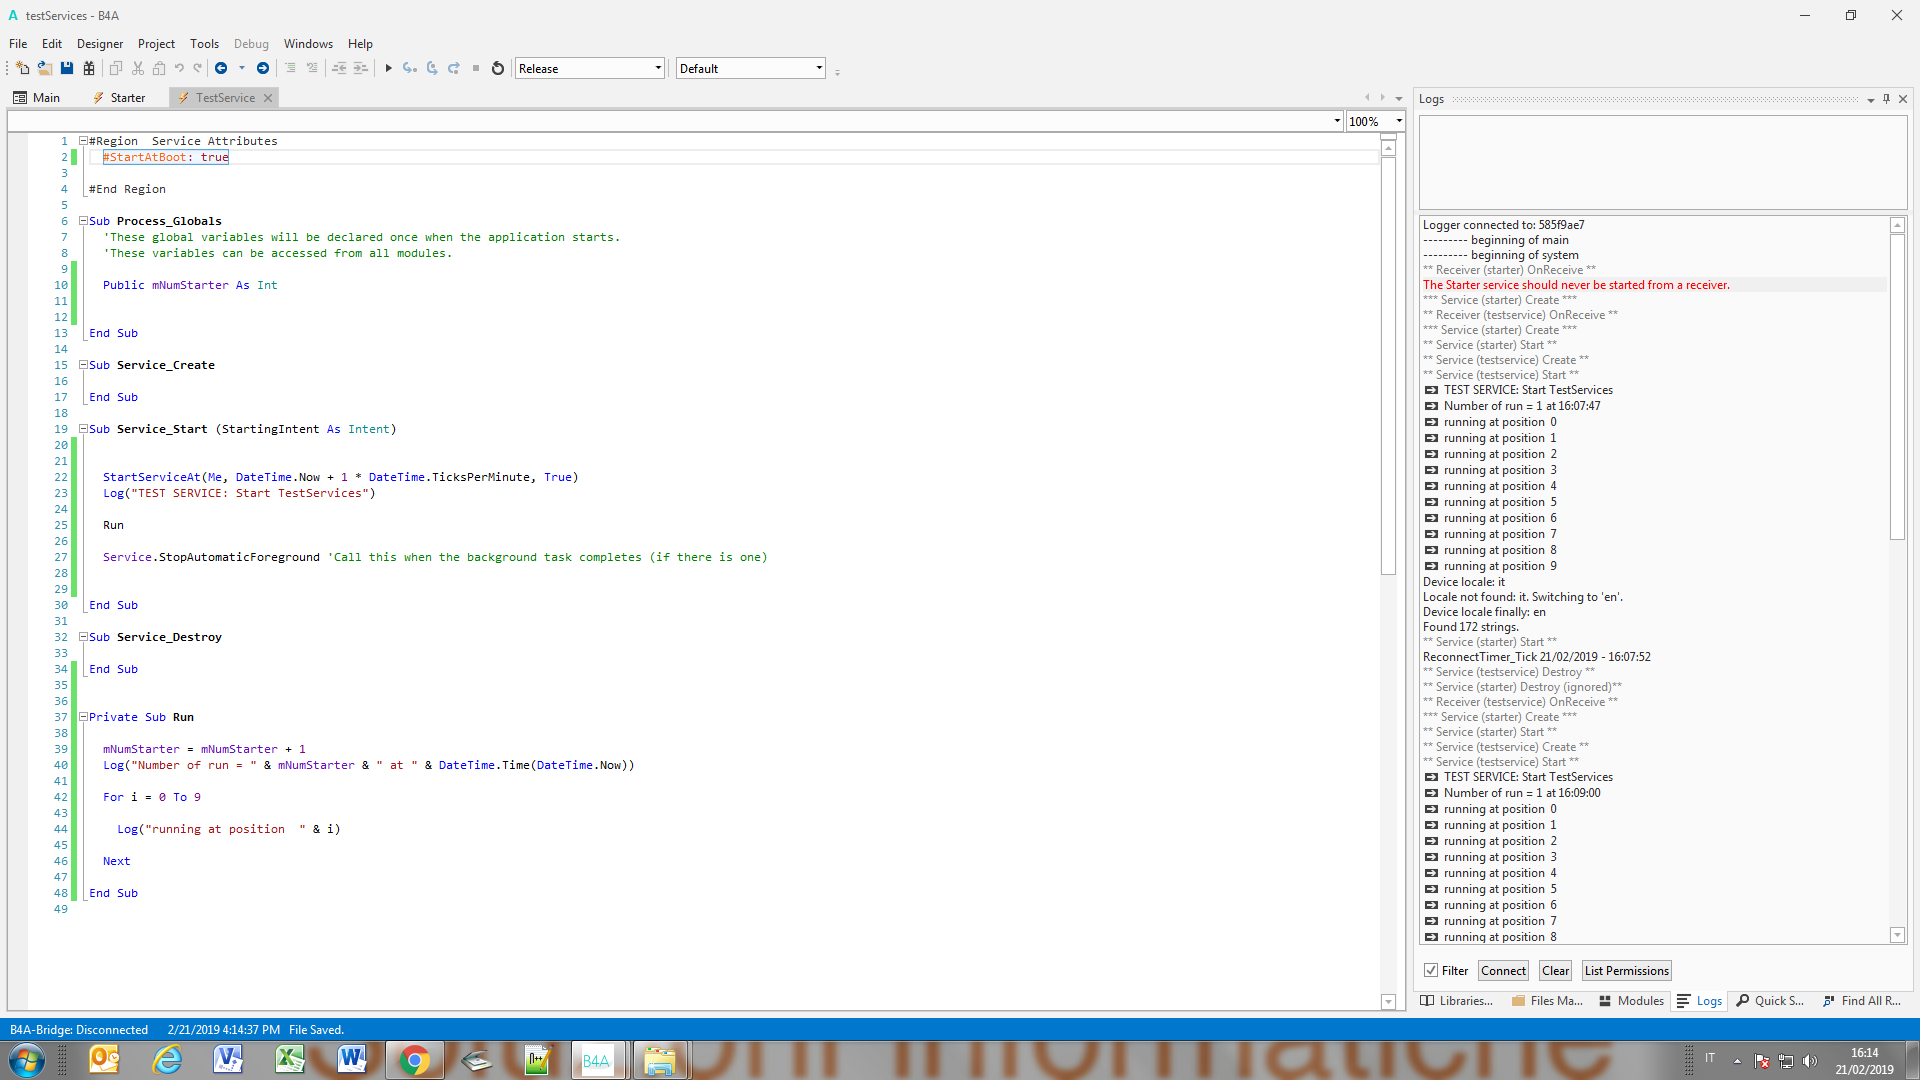Navigate backward with the blue left arrow
1920x1080 pixels.
click(221, 68)
